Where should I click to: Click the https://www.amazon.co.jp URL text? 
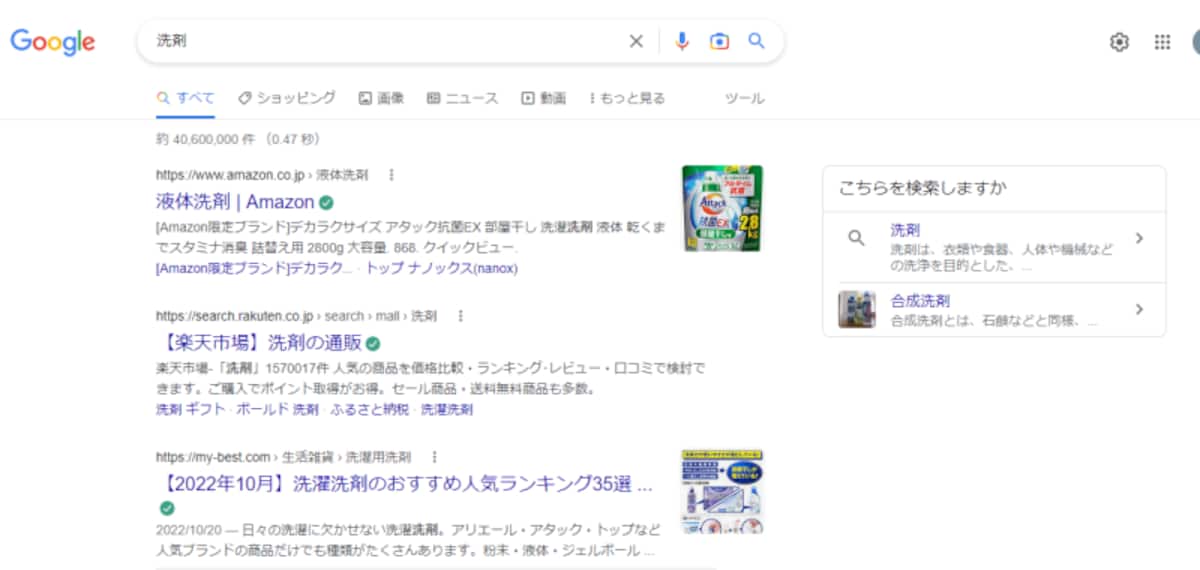point(231,175)
